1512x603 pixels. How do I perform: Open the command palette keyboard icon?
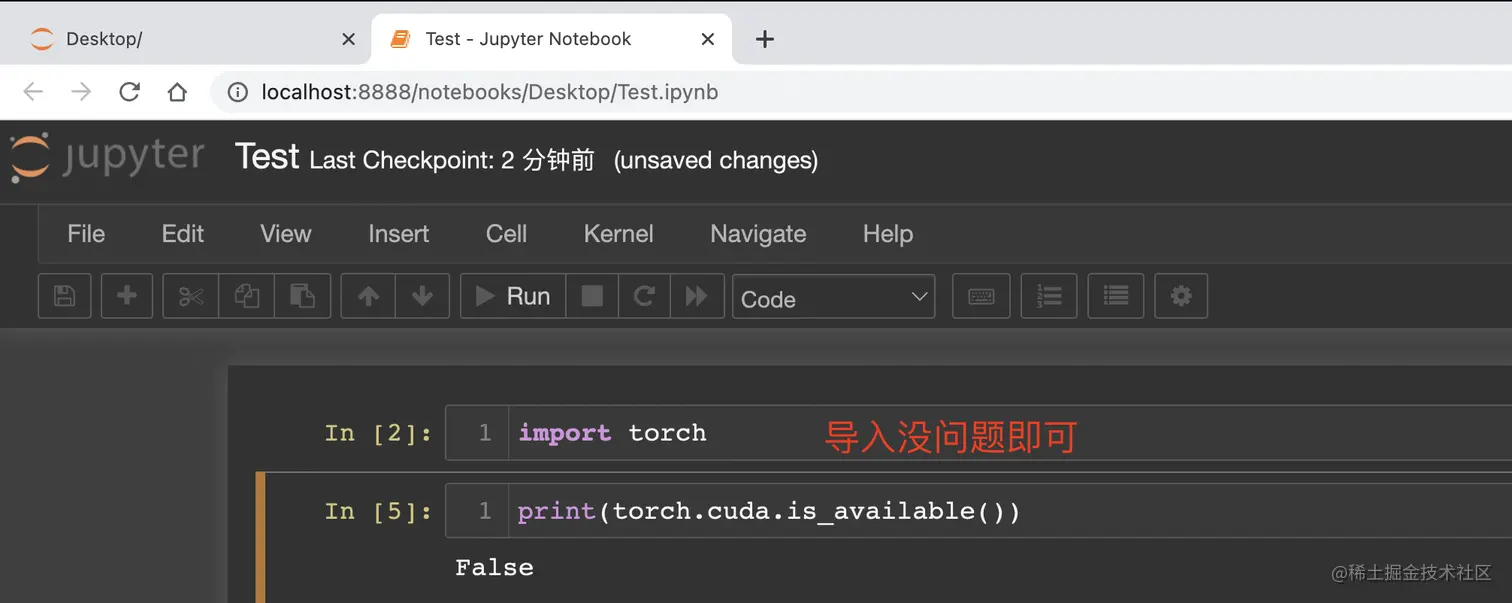(981, 296)
